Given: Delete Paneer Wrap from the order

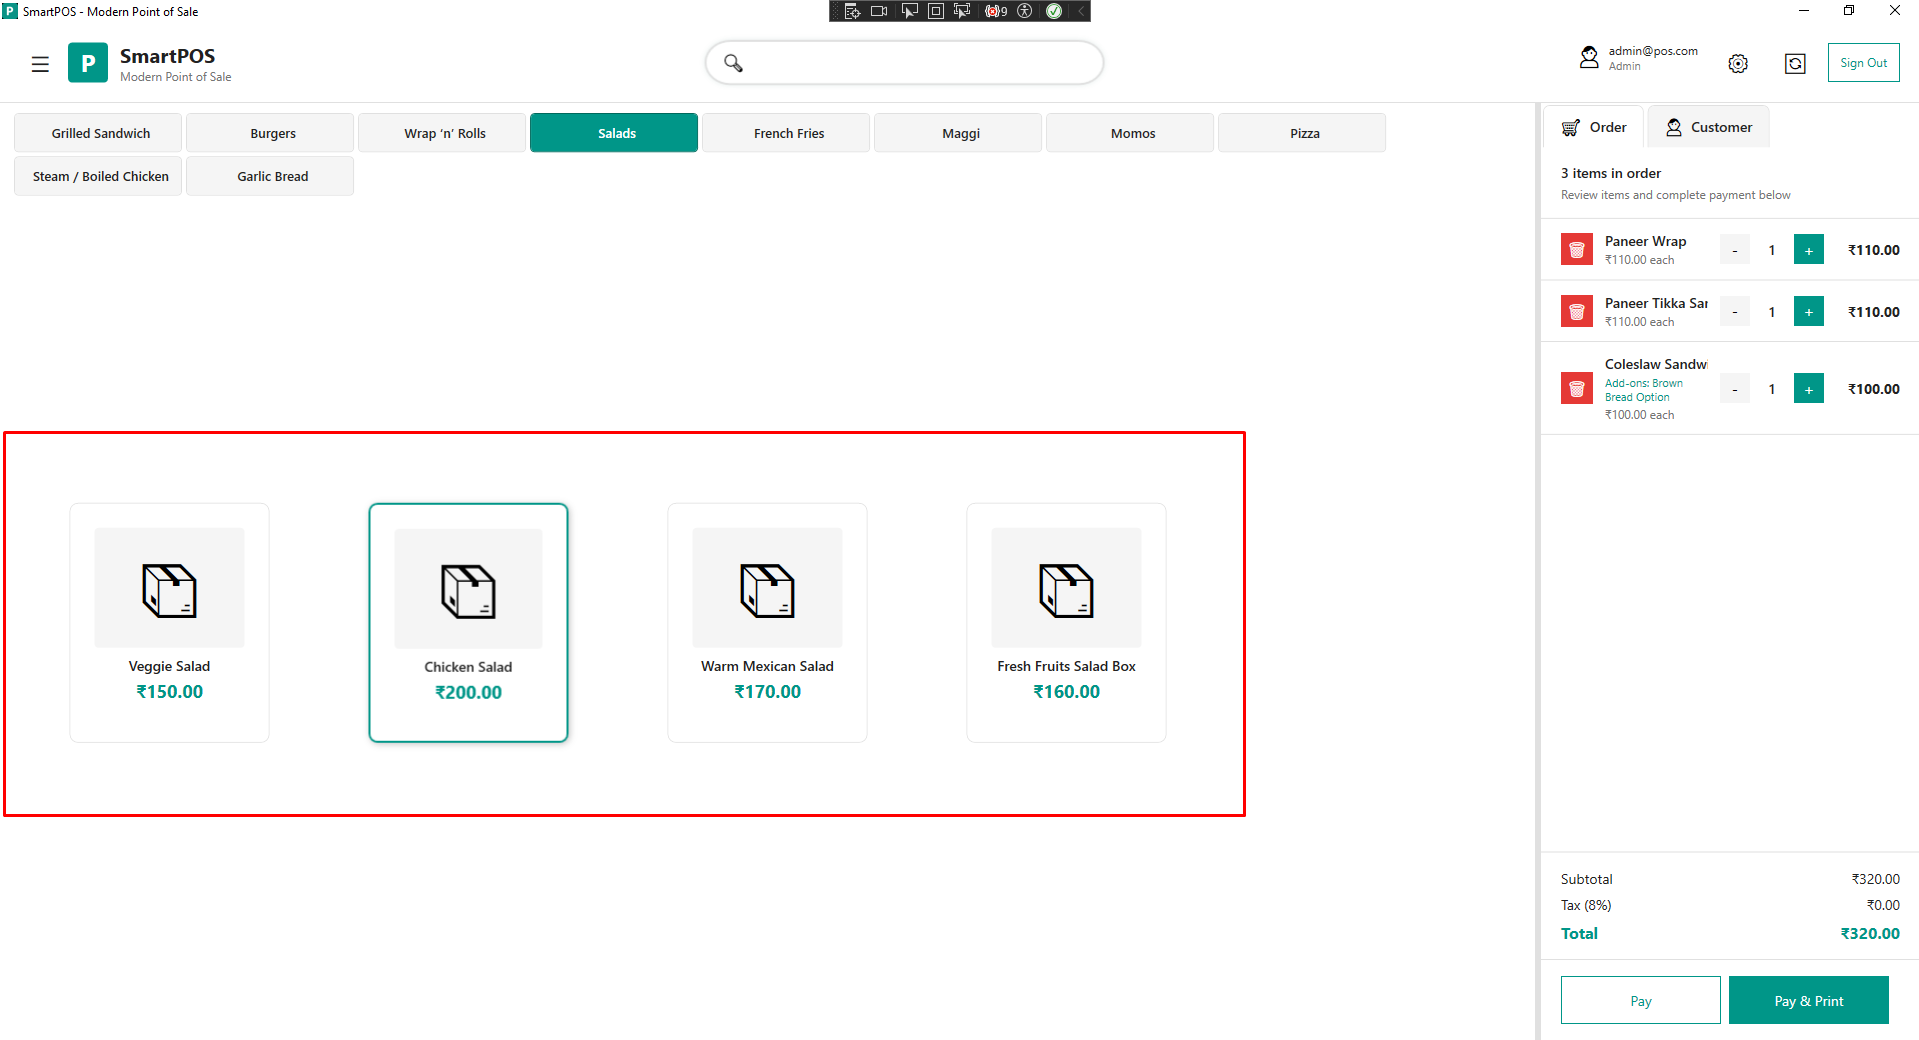Looking at the screenshot, I should coord(1576,250).
